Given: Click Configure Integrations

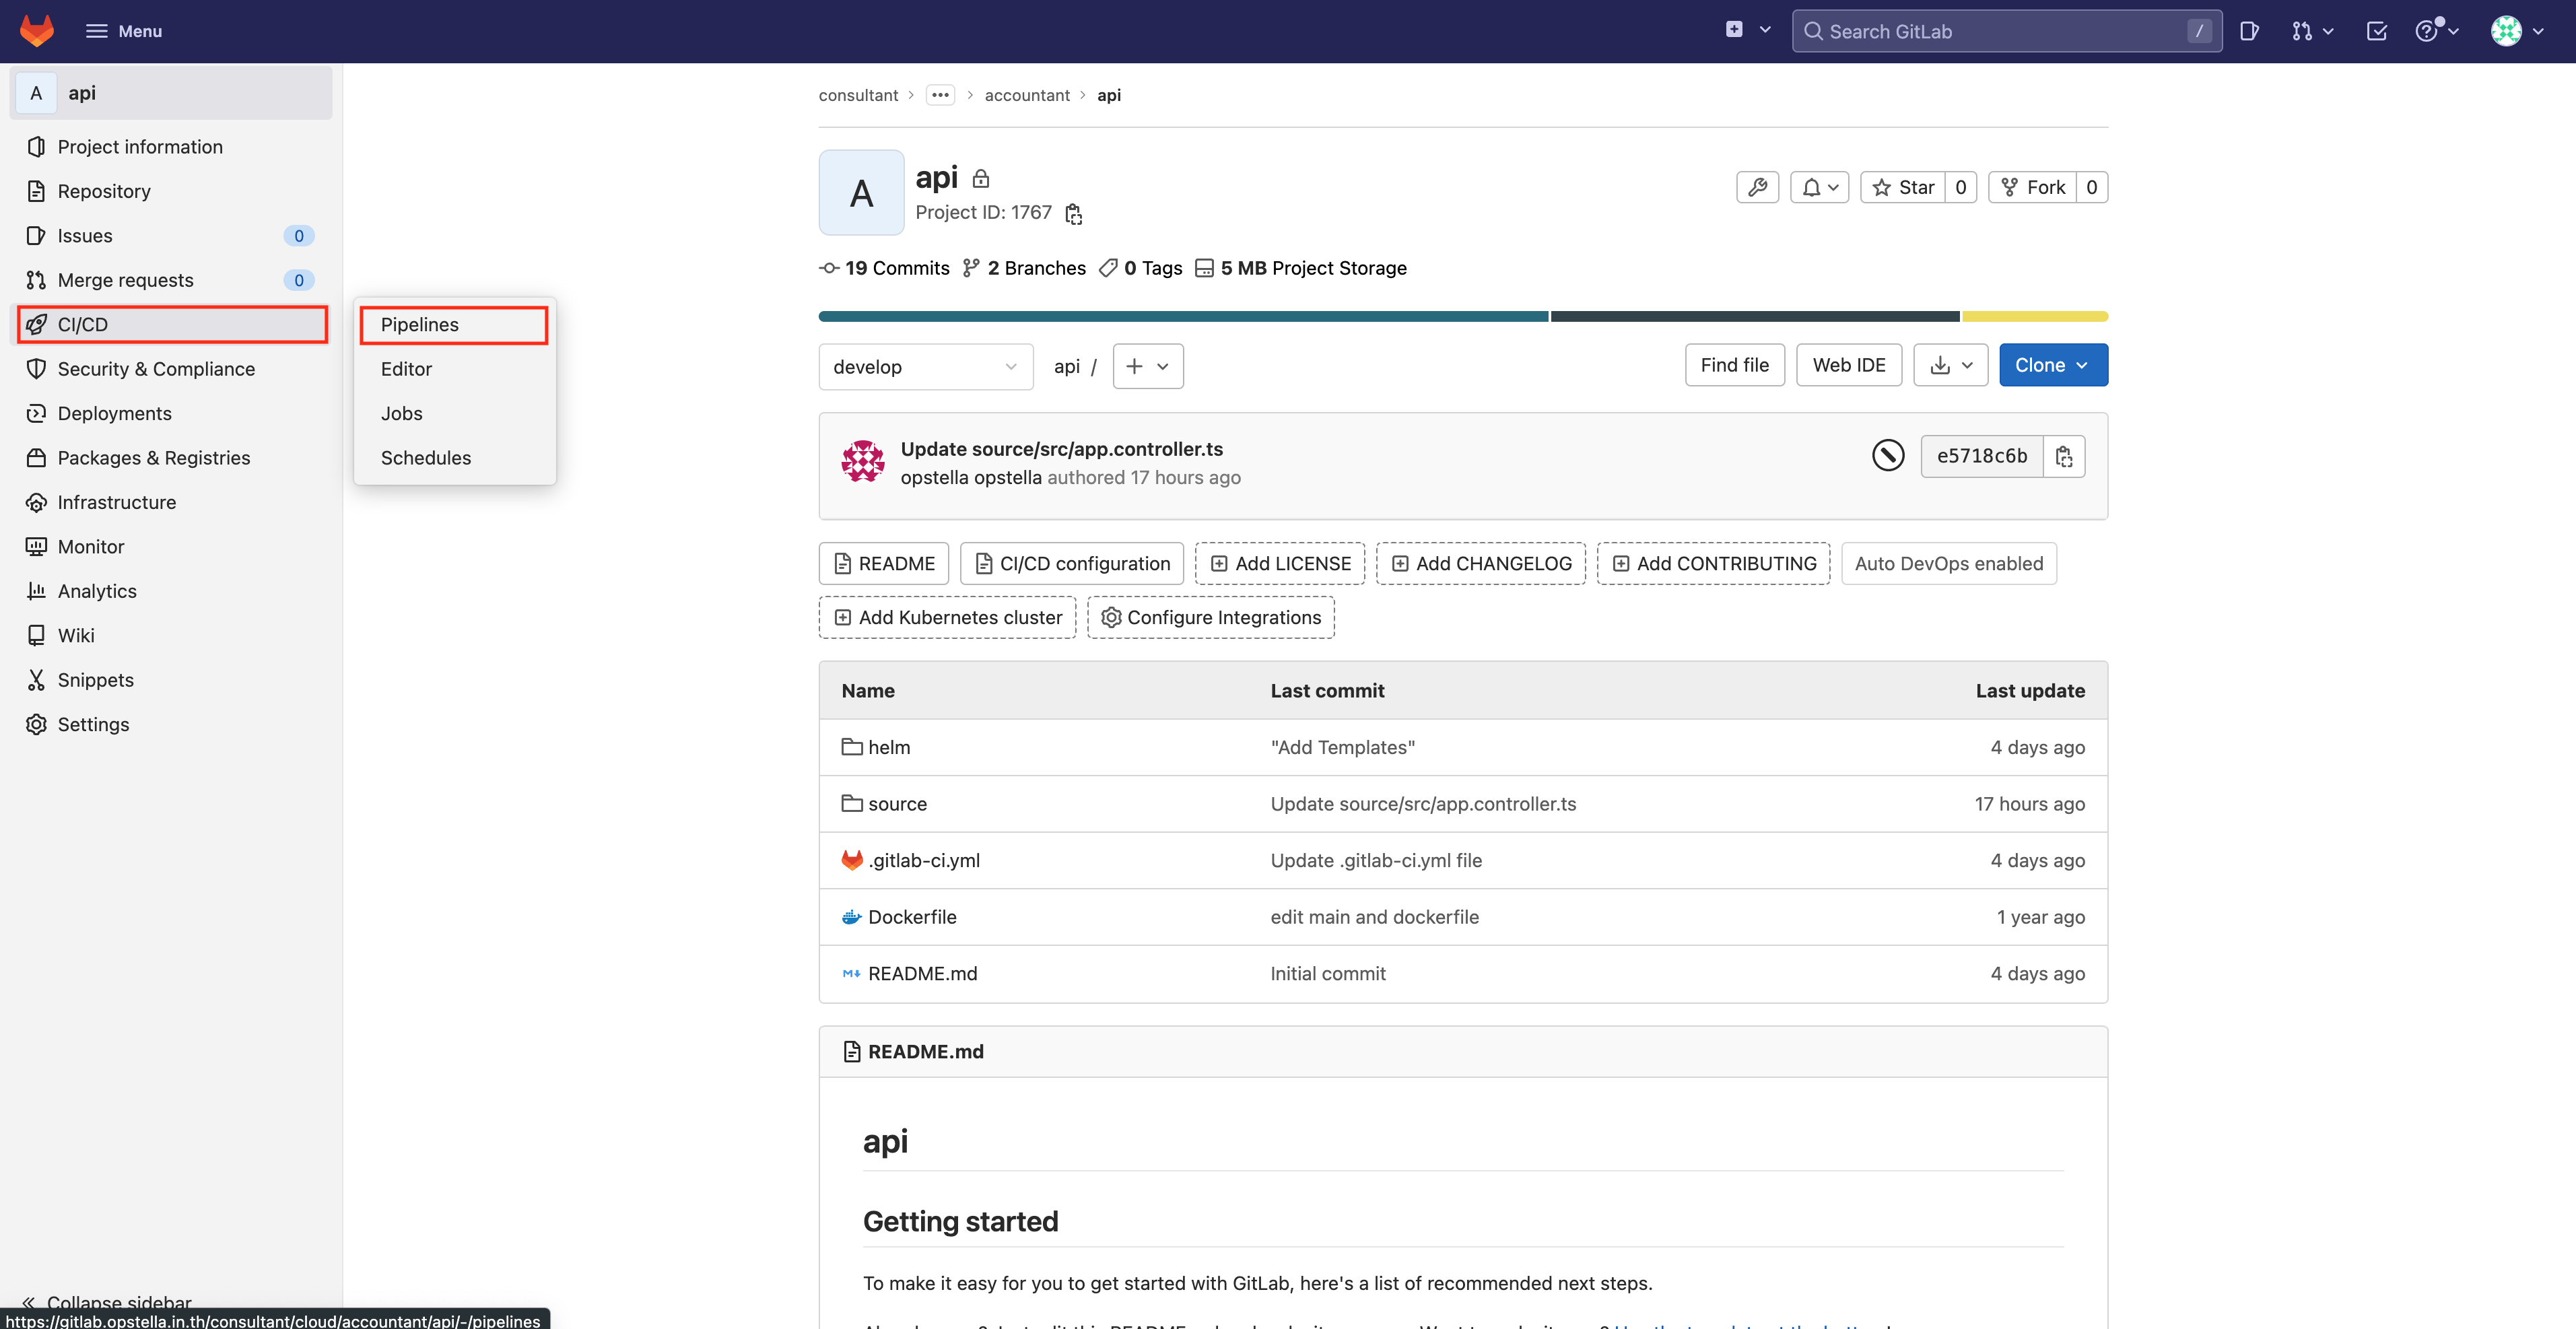Looking at the screenshot, I should coord(1211,617).
